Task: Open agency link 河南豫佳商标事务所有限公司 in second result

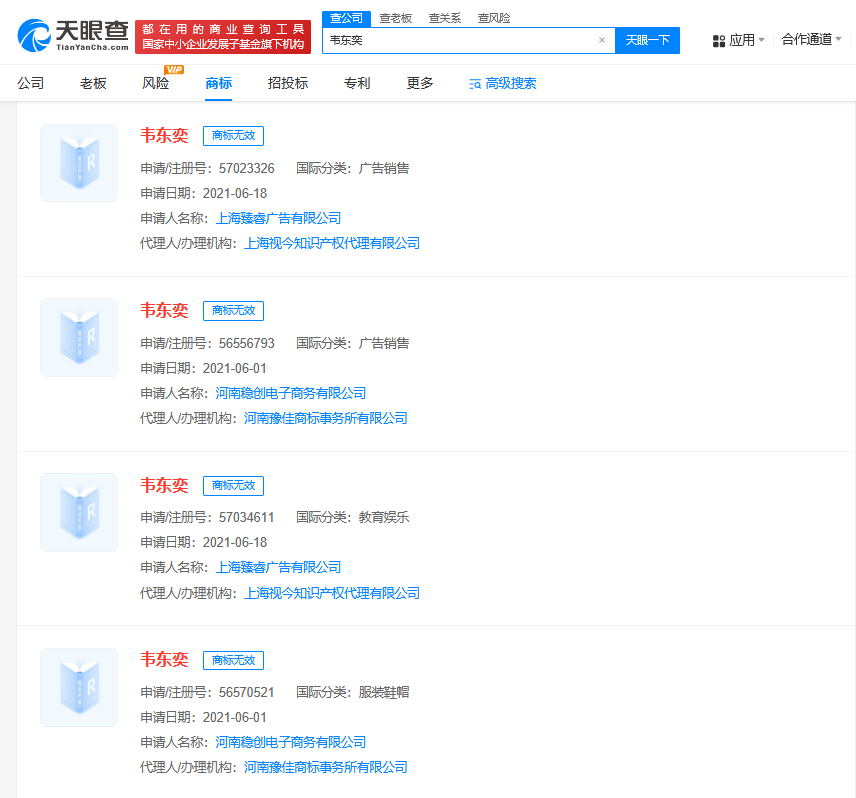Action: point(326,418)
